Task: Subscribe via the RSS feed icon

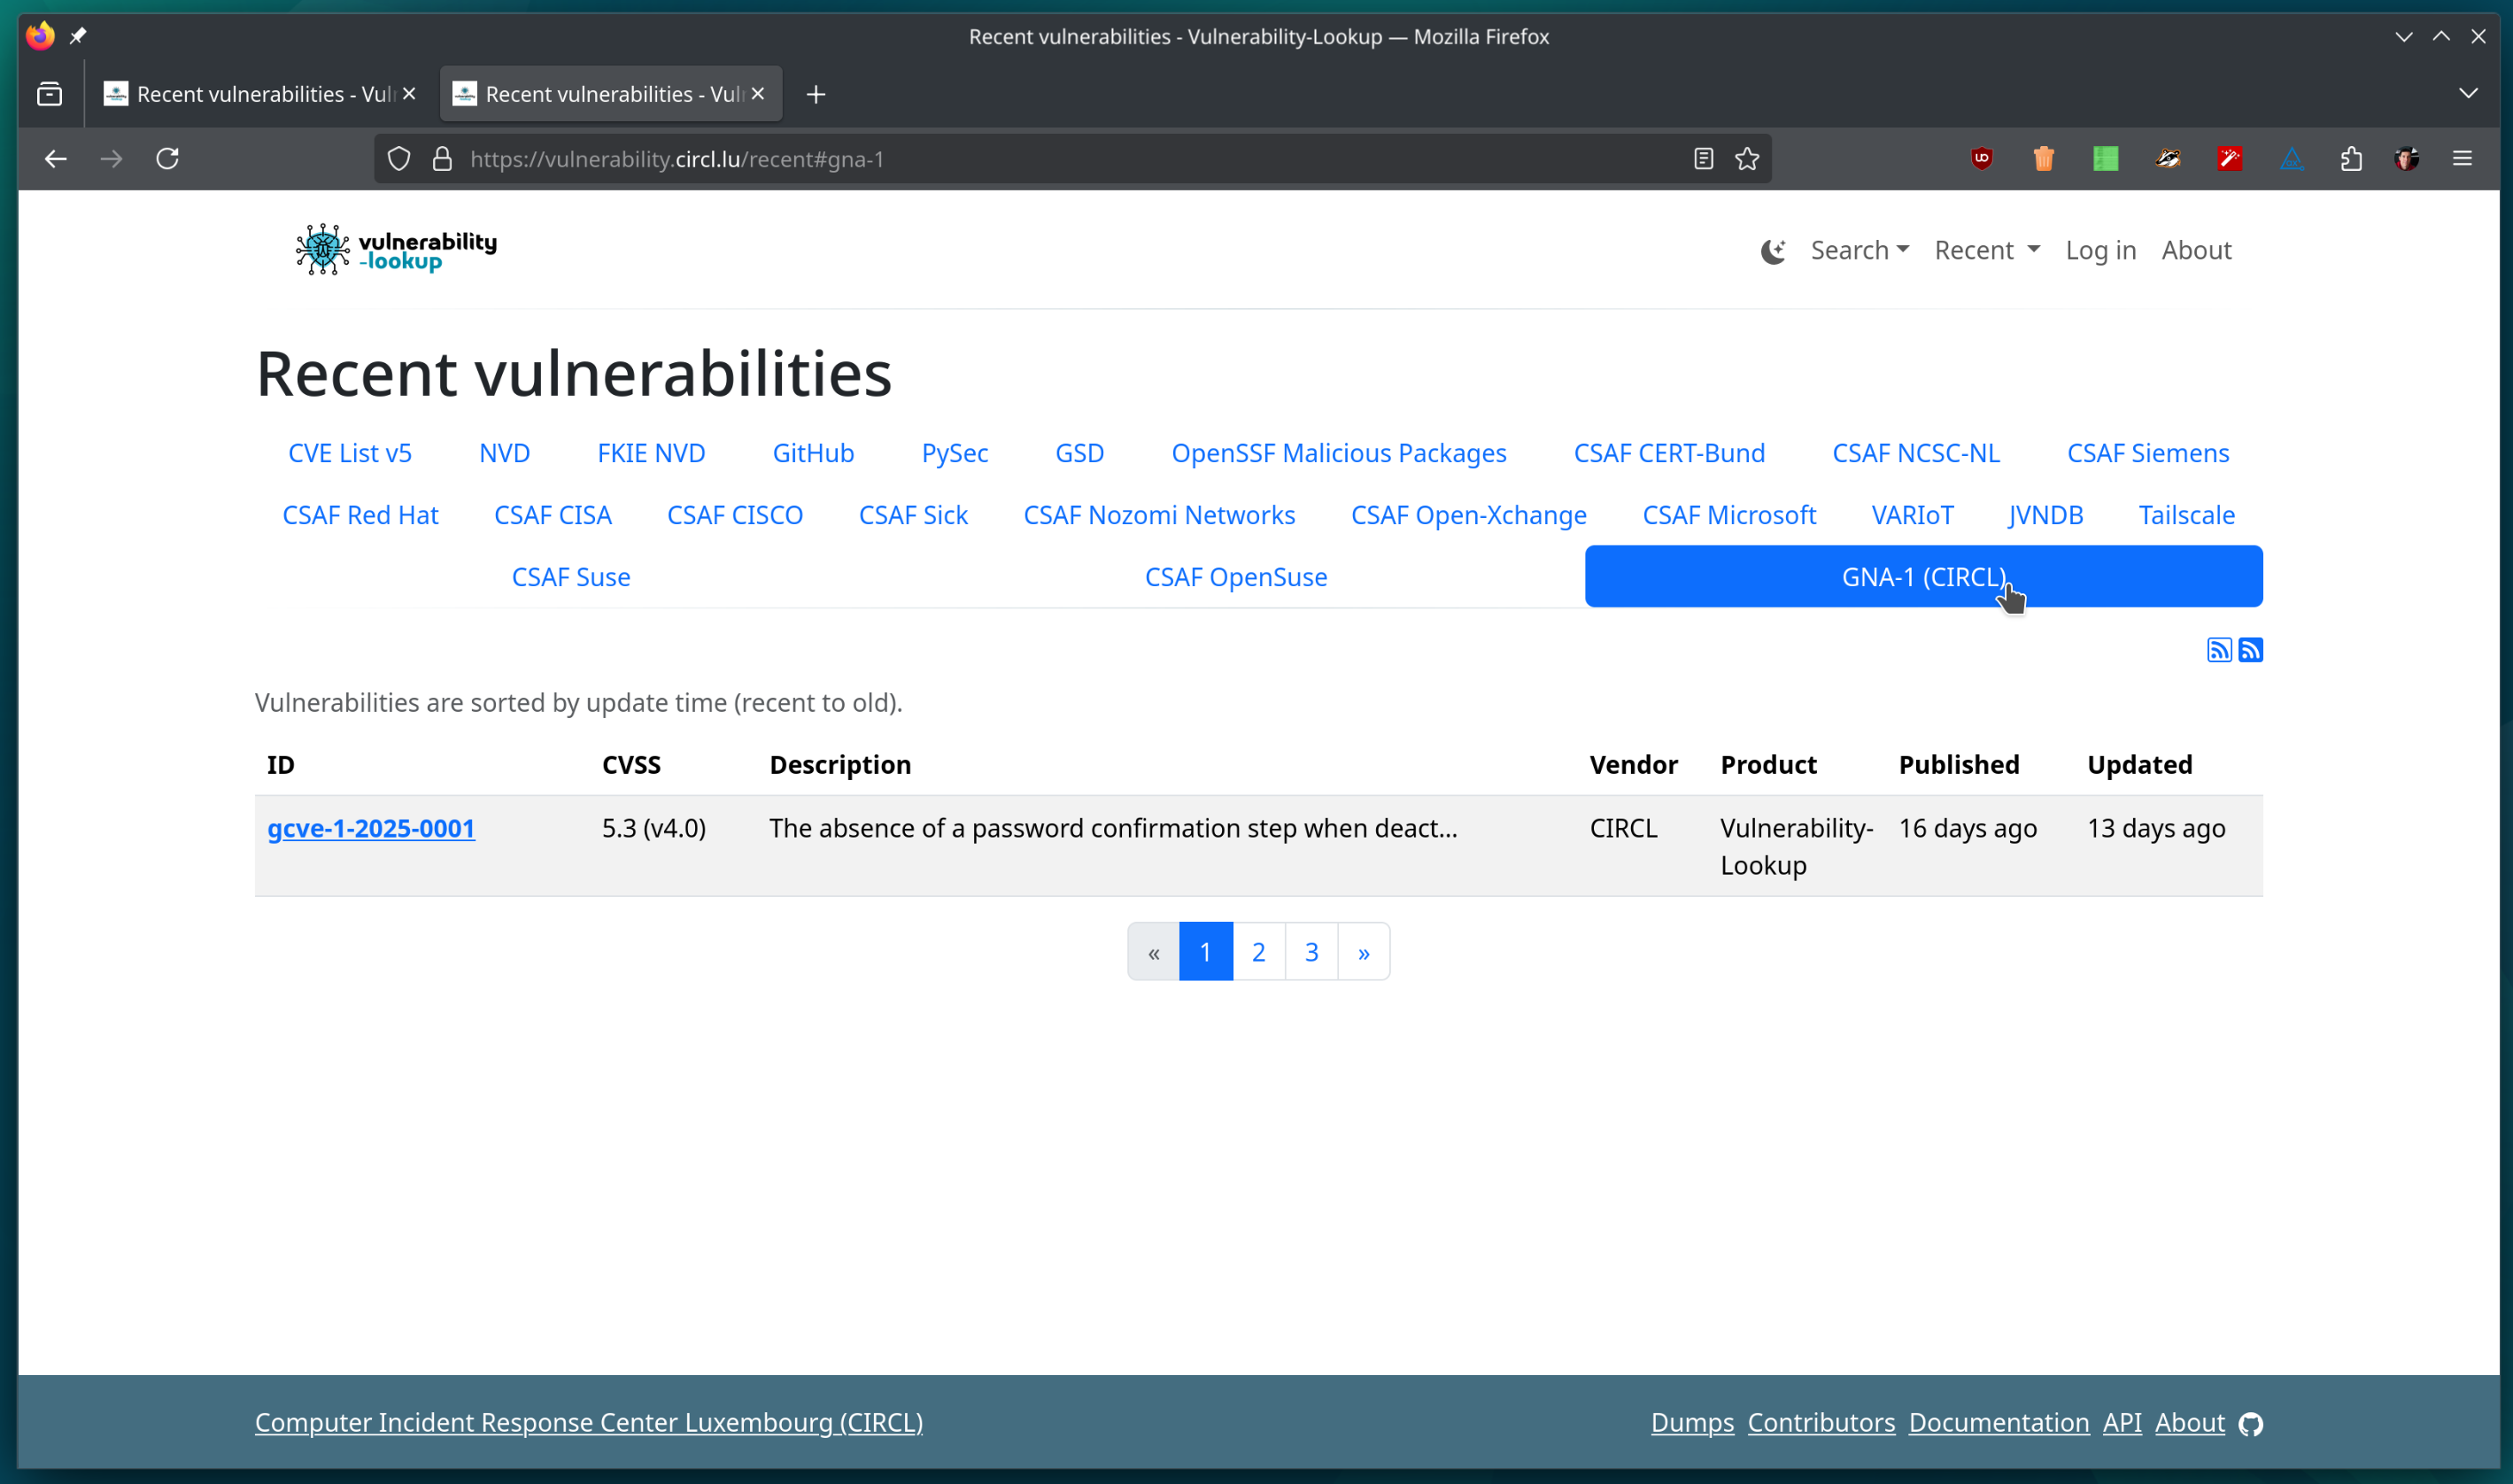Action: pos(2219,649)
